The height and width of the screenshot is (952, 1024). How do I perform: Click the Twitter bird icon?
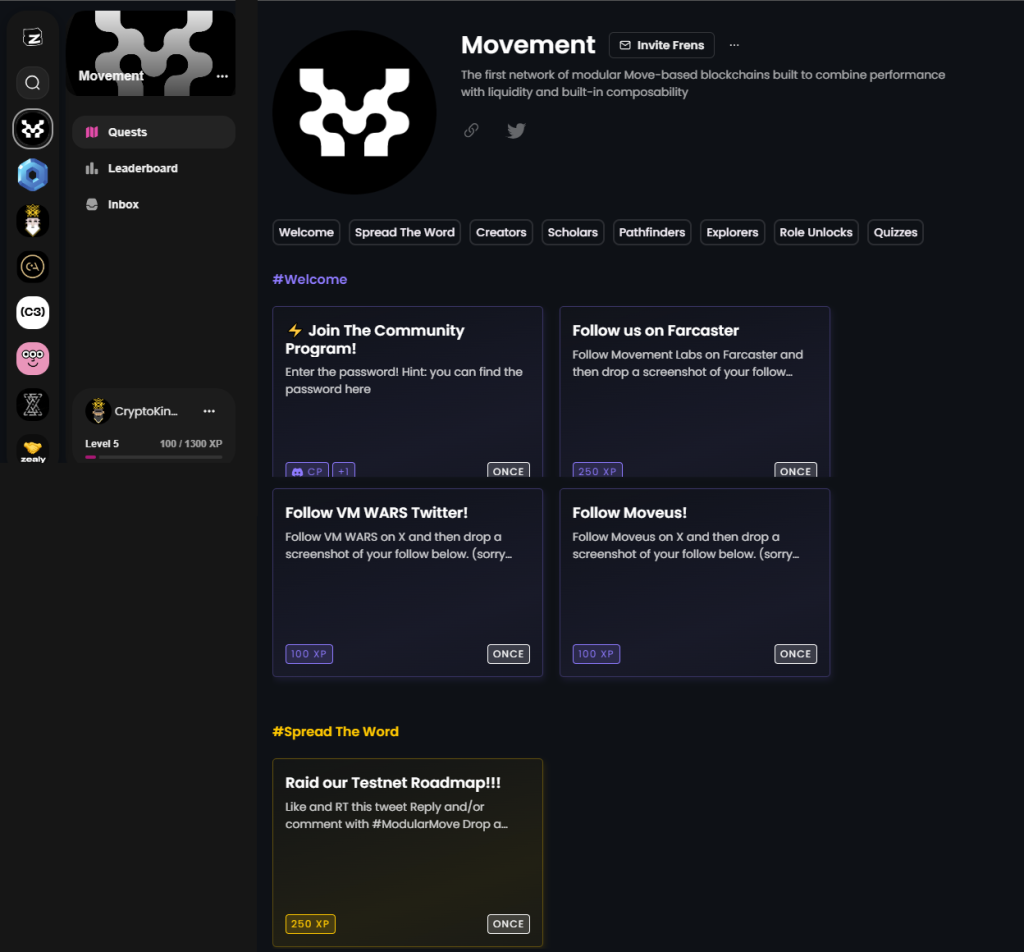(x=515, y=130)
